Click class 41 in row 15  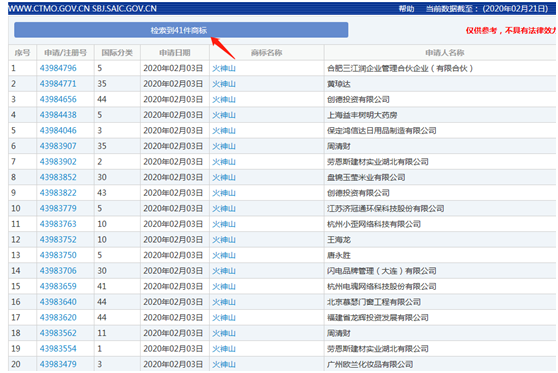[102, 286]
